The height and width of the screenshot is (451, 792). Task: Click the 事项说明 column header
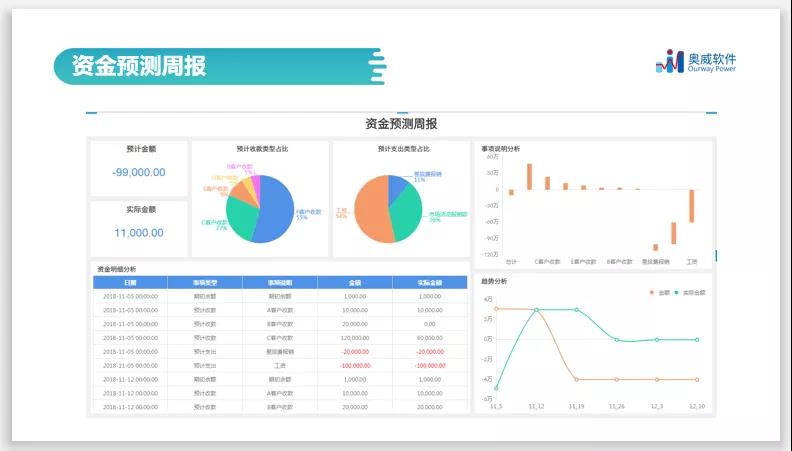280,283
